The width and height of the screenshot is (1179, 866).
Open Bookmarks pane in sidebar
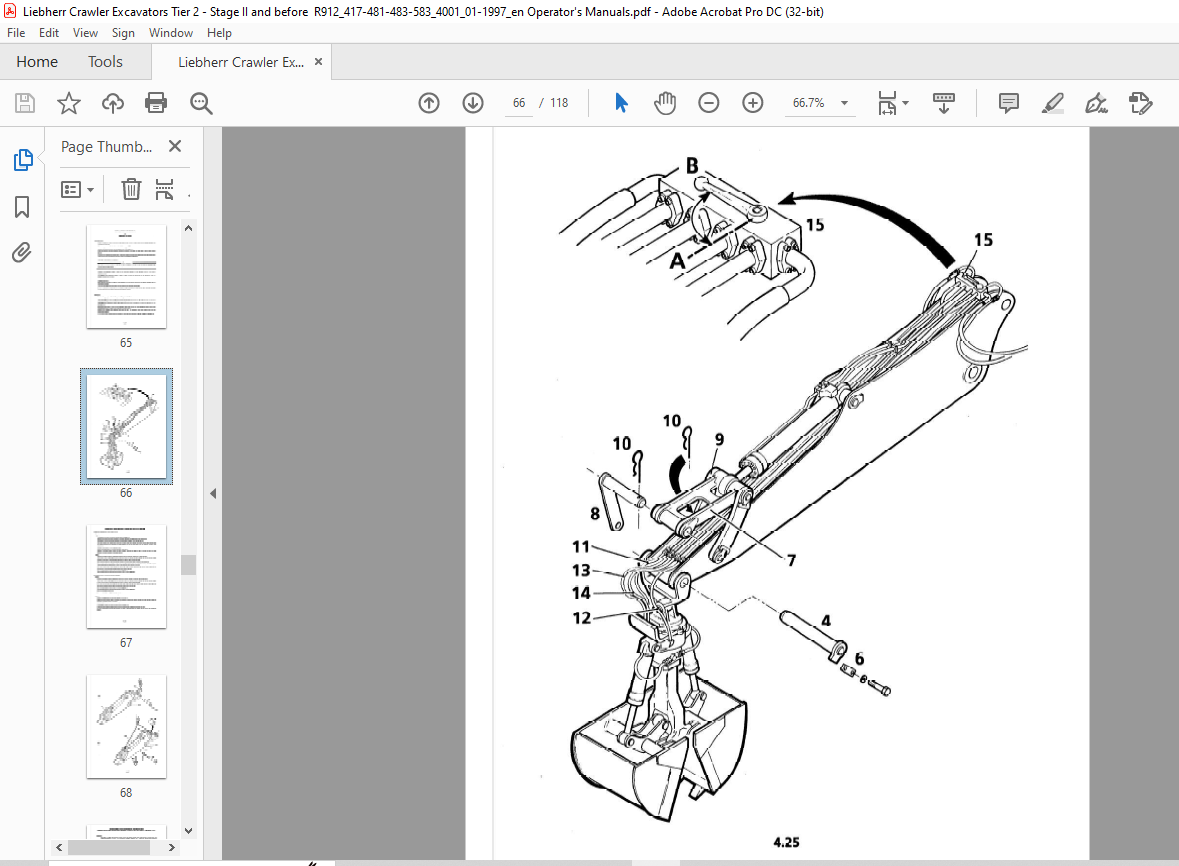pyautogui.click(x=22, y=207)
